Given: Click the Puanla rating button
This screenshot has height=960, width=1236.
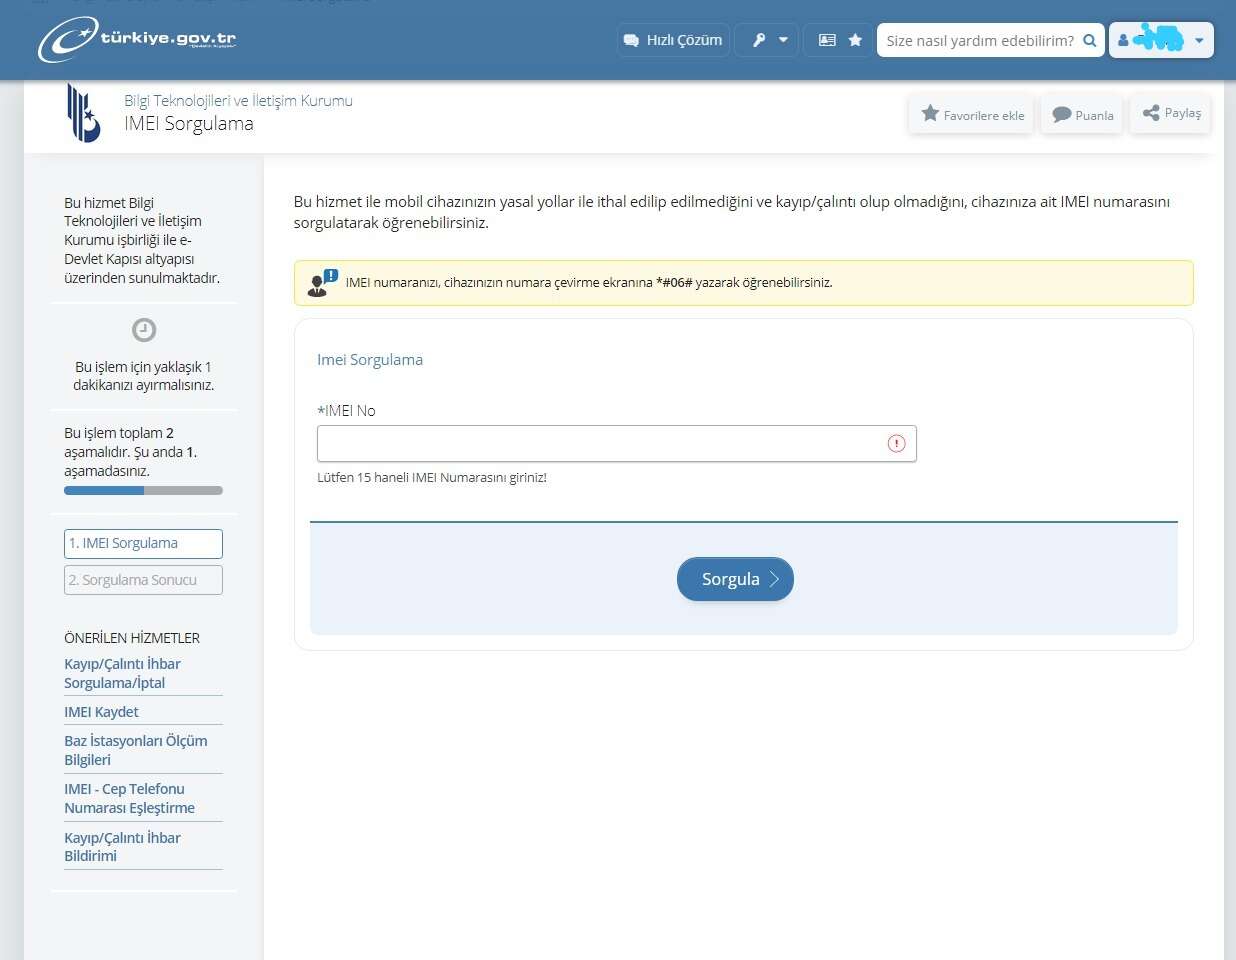Looking at the screenshot, I should pos(1082,114).
